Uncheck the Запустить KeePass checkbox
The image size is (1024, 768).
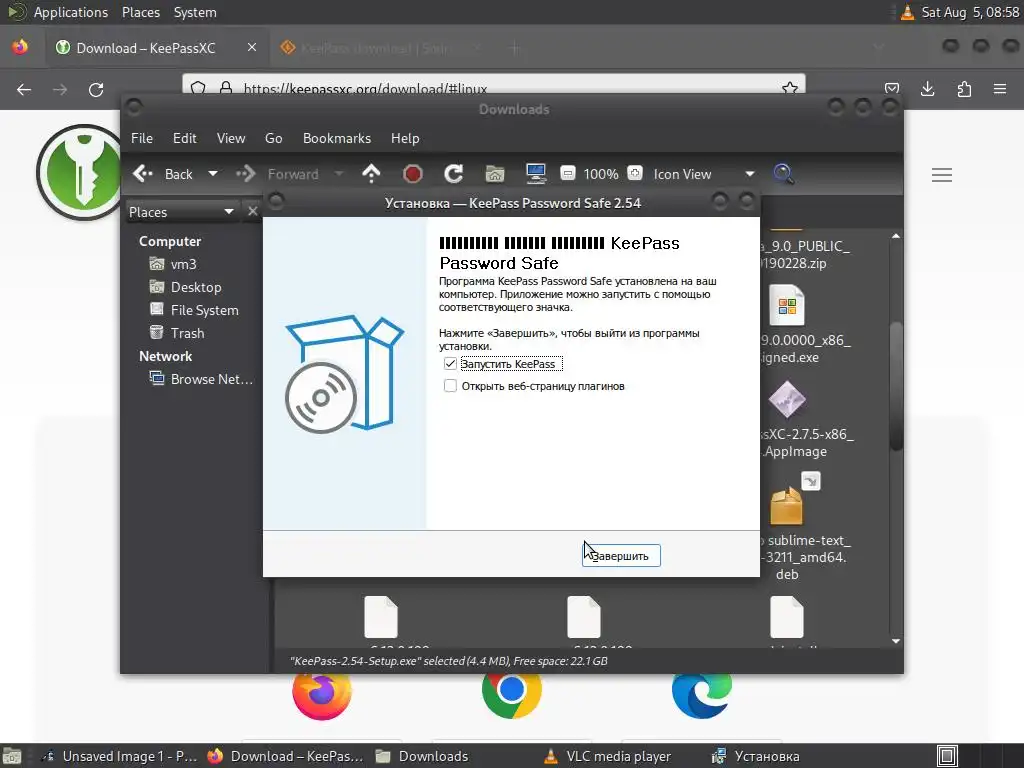point(450,364)
